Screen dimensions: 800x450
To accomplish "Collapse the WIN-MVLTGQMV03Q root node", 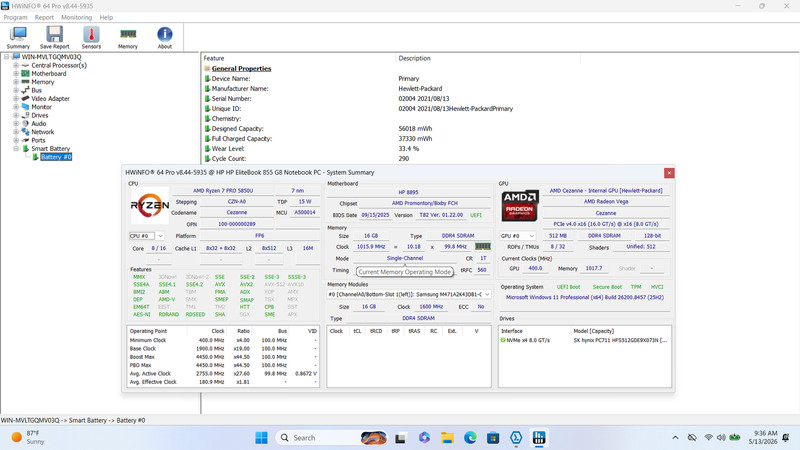I will click(7, 57).
